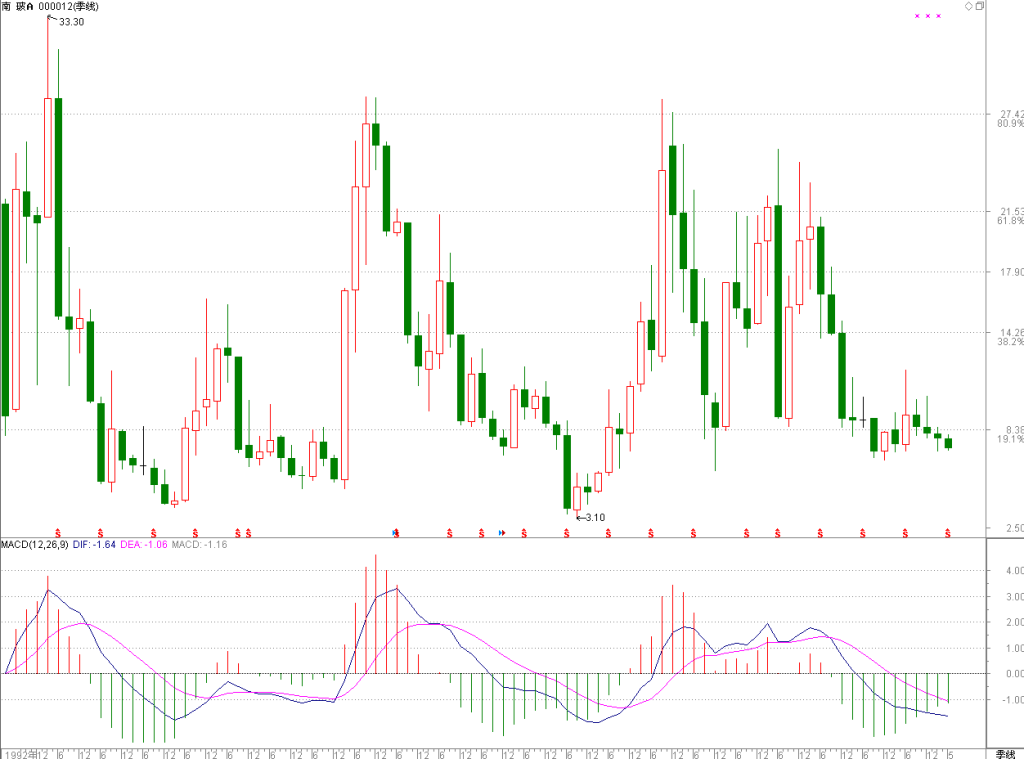The image size is (1024, 759).
Task: Click the 38.2% level at 14.26
Action: point(1010,342)
